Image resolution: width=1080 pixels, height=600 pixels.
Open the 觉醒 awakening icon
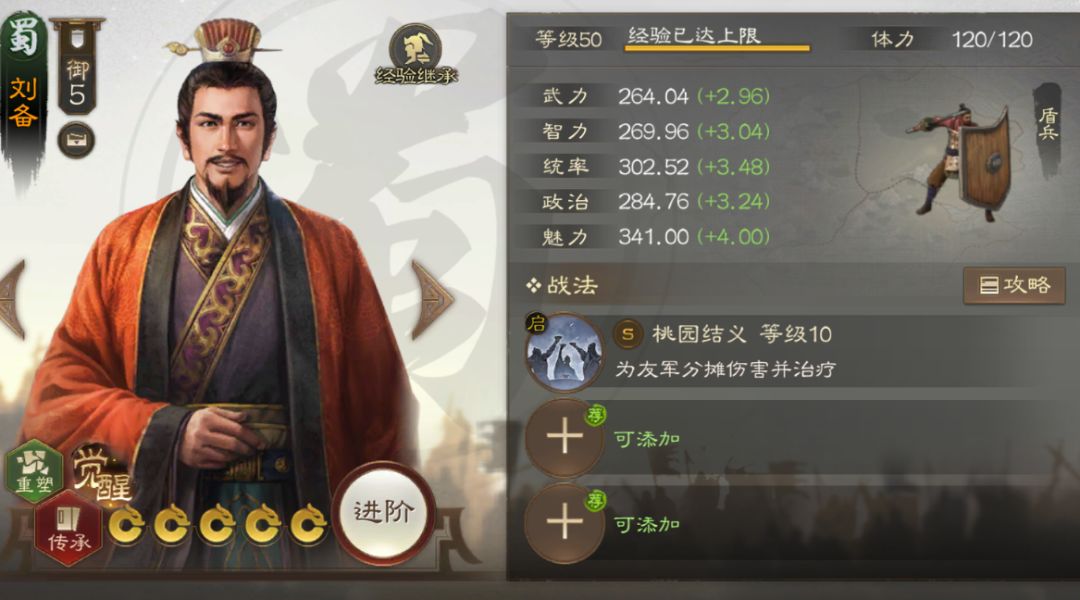pos(102,473)
